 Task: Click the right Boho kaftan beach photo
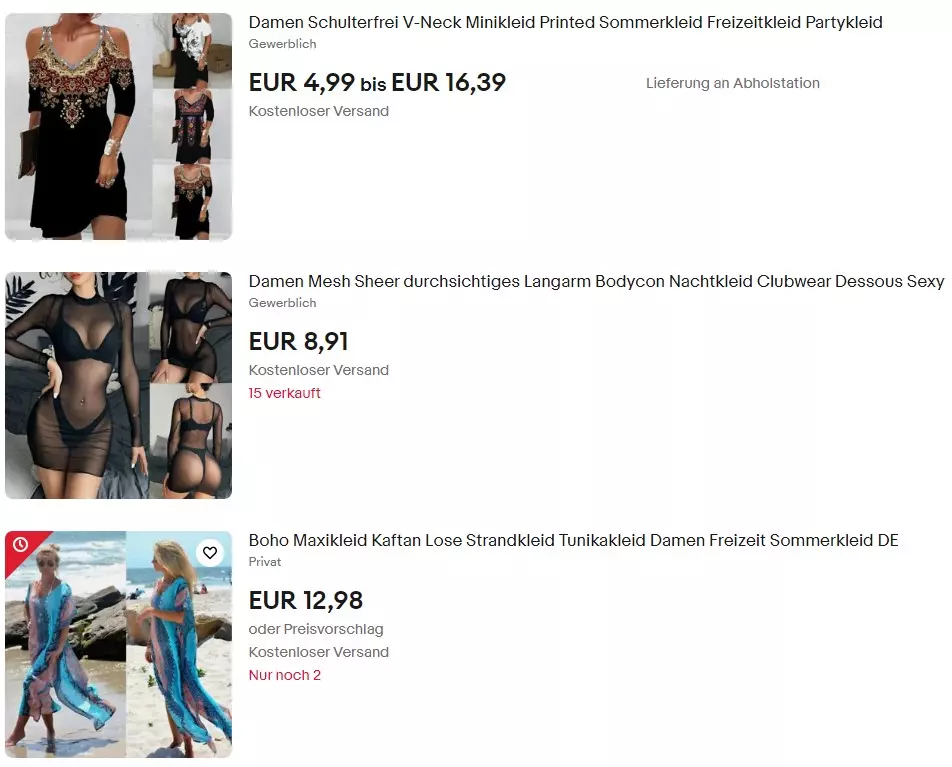[x=179, y=644]
